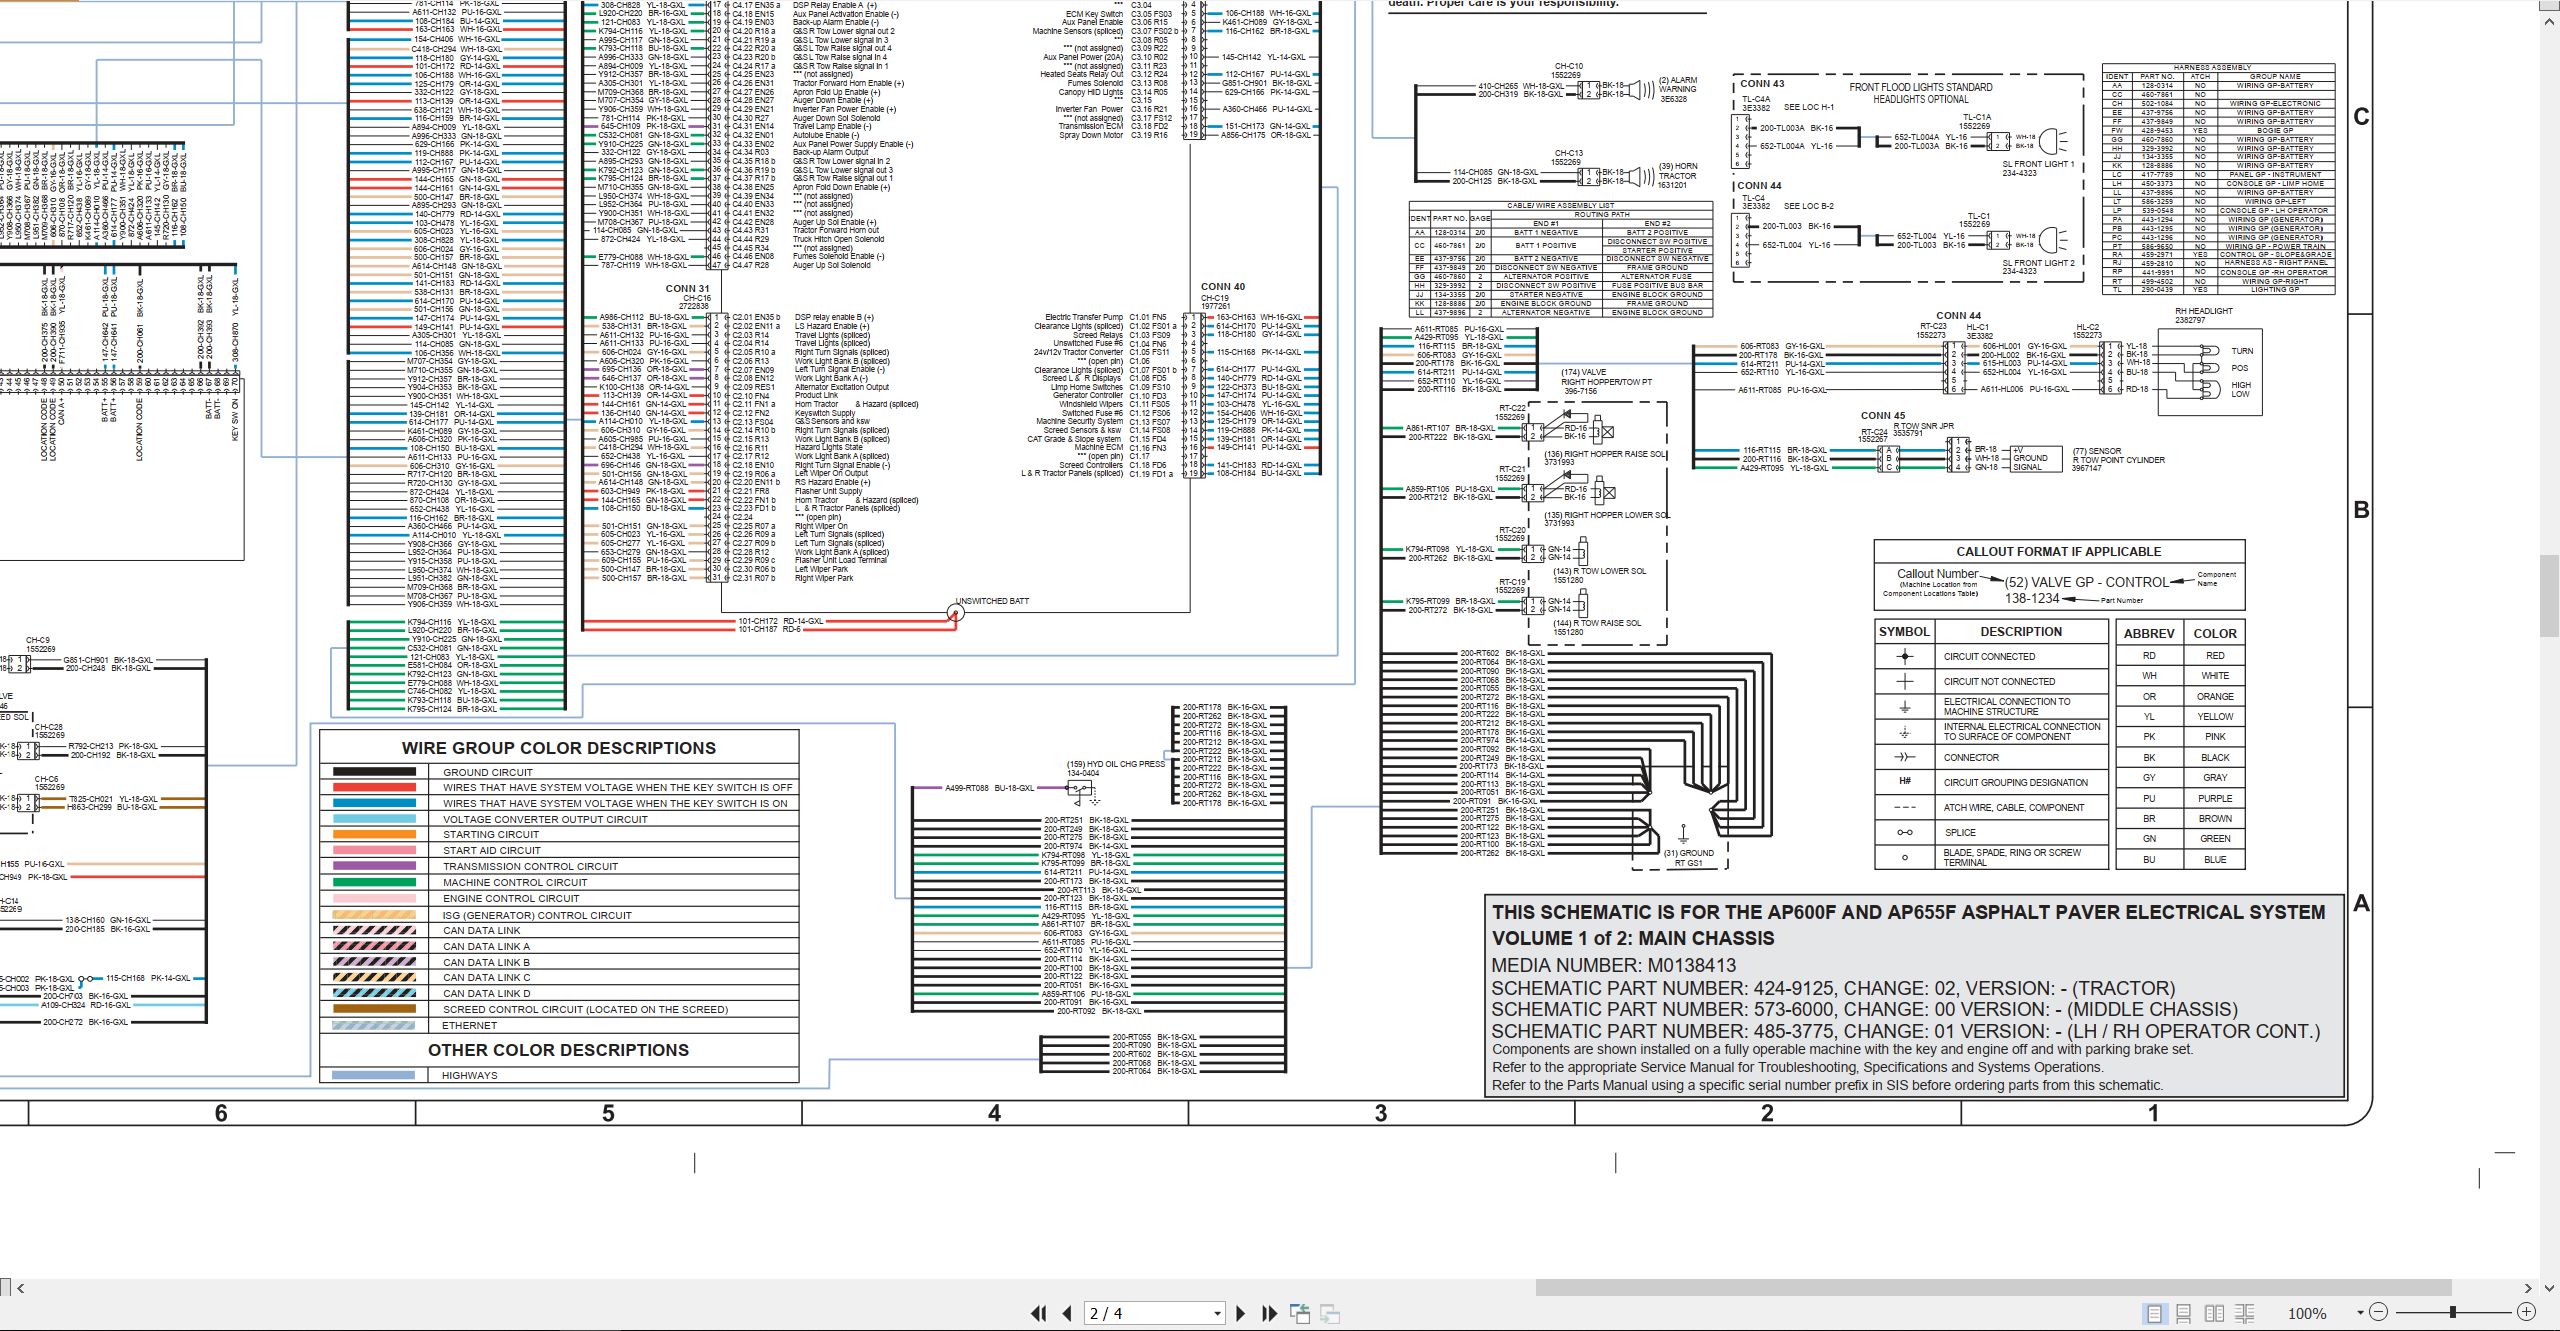Toggle two-page continuous facing layout
The image size is (2560, 1331).
pyautogui.click(x=2245, y=1313)
